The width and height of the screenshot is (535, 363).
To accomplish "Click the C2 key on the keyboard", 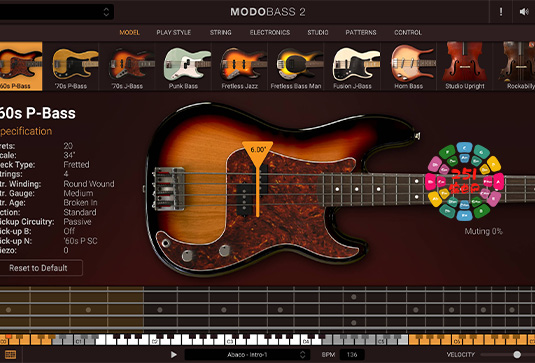I will (155, 340).
